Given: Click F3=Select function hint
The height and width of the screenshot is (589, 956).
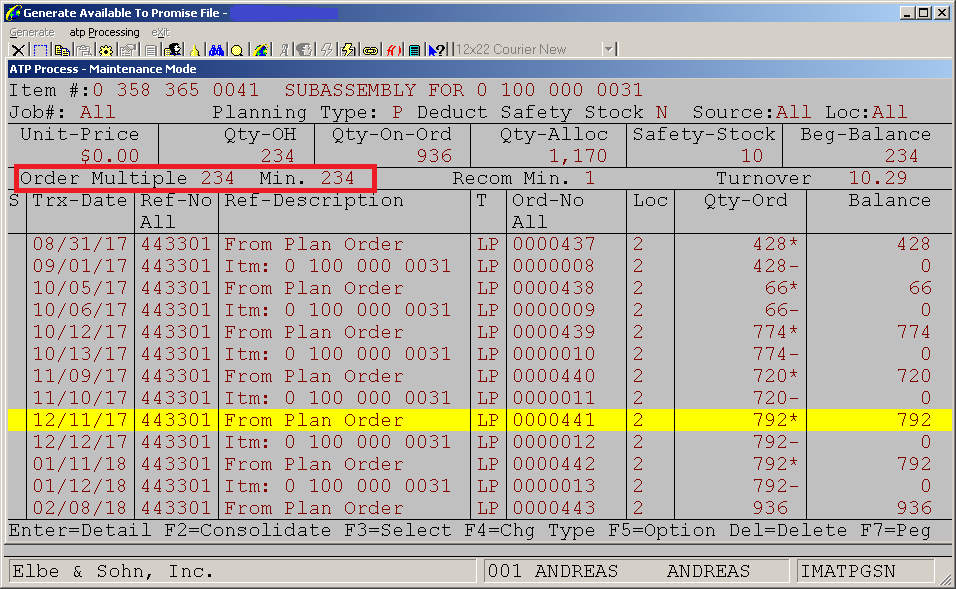Looking at the screenshot, I should coord(398,530).
